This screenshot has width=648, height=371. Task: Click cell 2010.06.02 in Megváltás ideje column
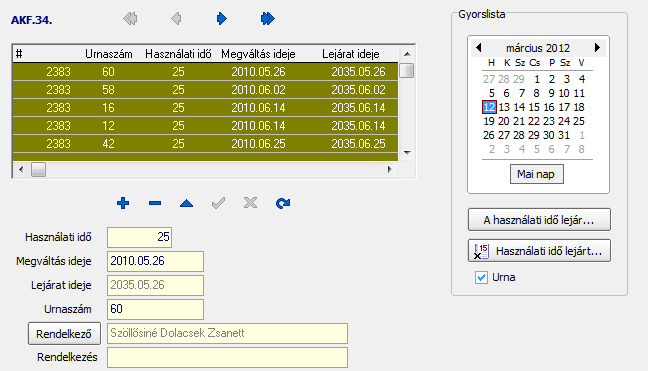point(258,90)
